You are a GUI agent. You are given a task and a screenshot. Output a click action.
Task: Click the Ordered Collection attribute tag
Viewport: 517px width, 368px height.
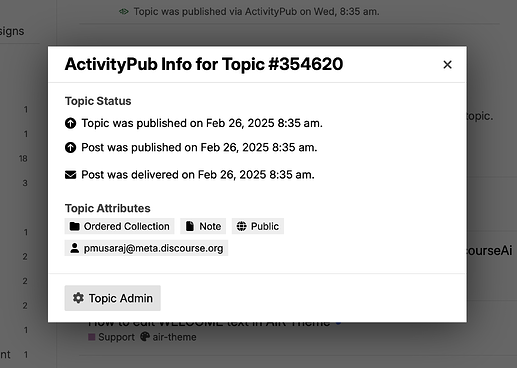pos(119,226)
